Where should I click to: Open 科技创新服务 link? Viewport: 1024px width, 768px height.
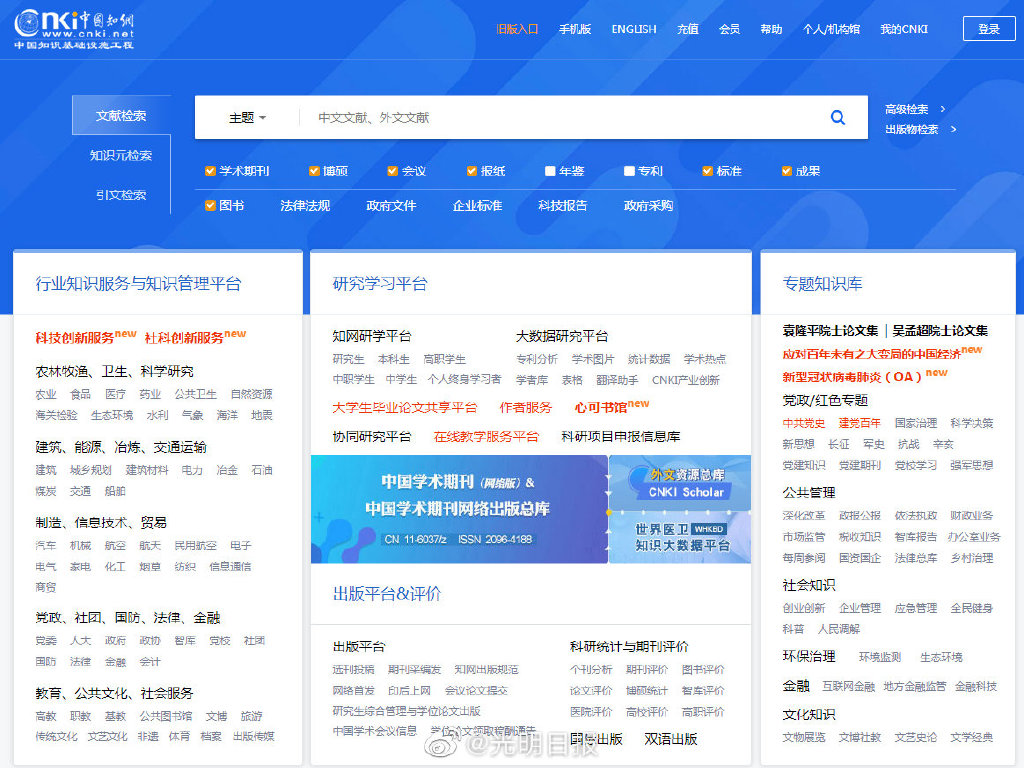74,338
